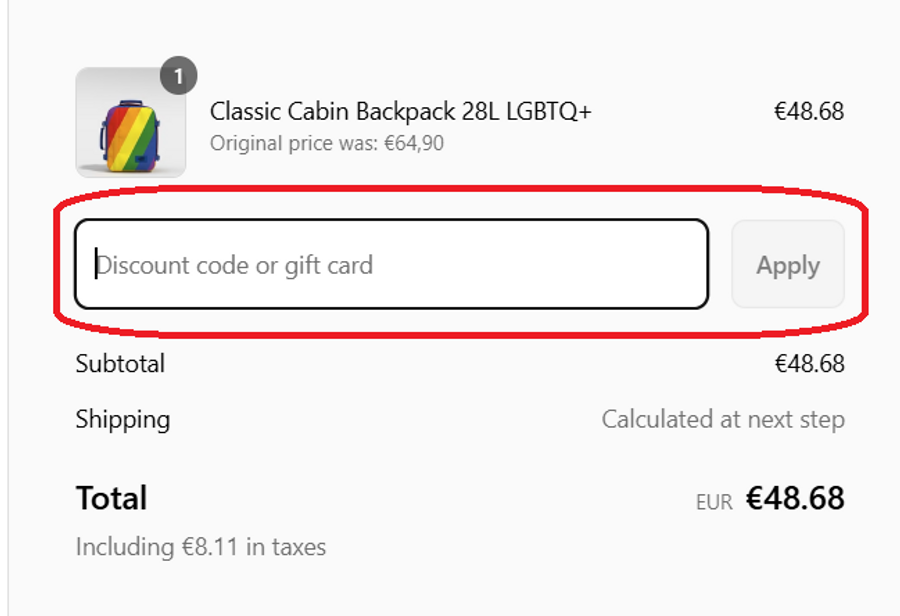The image size is (900, 616).
Task: Click the bold total amount €48.68
Action: (x=795, y=498)
